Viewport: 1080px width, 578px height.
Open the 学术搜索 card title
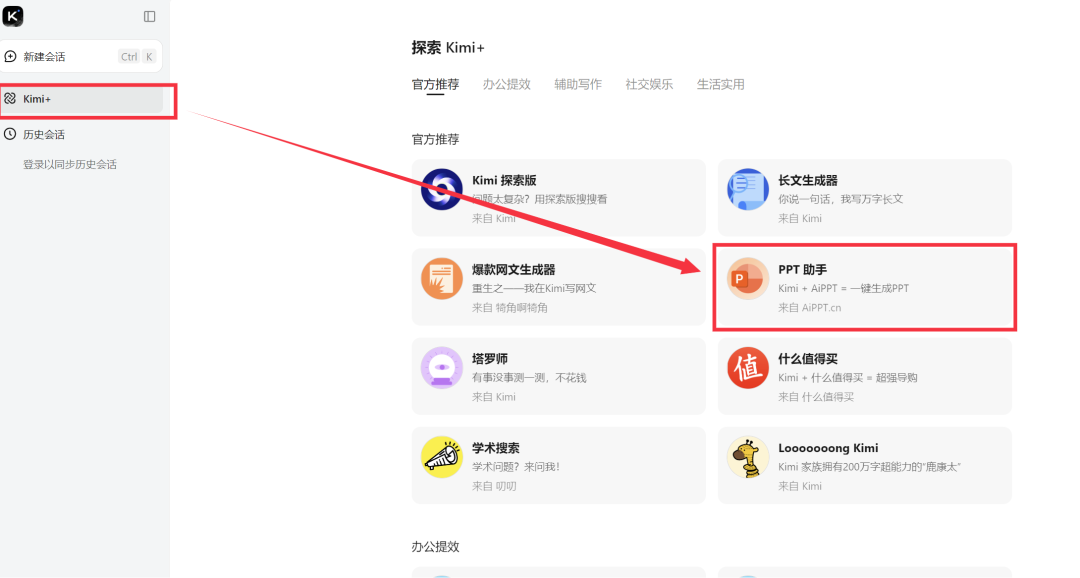point(496,448)
